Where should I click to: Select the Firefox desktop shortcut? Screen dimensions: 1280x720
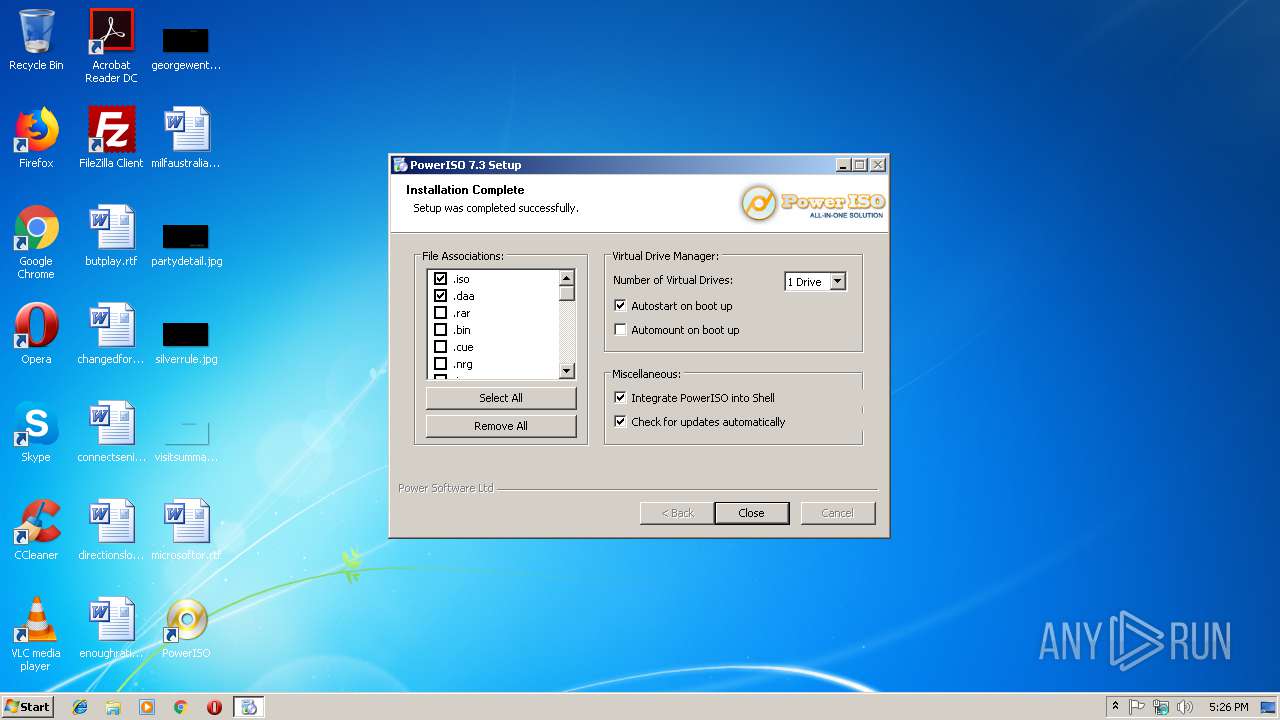click(x=36, y=138)
